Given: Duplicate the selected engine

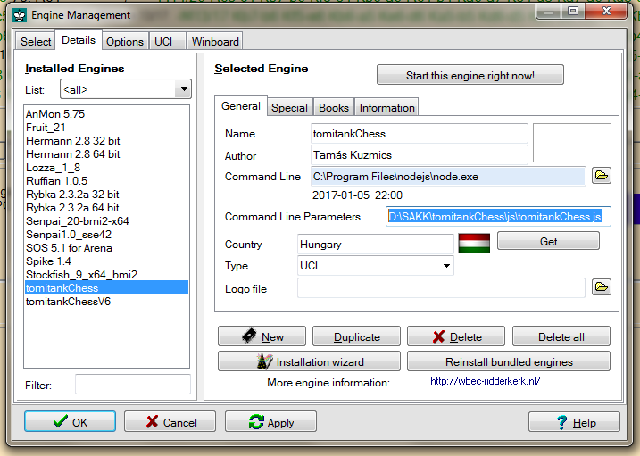Looking at the screenshot, I should click(x=356, y=336).
